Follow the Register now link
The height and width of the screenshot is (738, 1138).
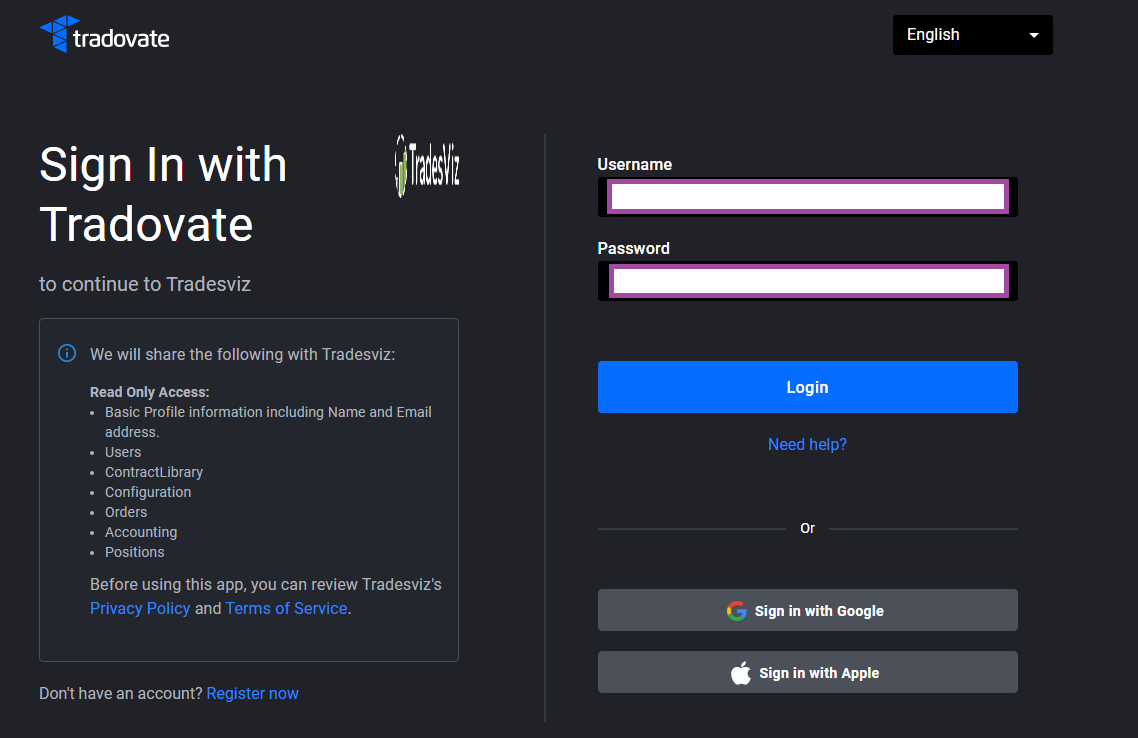click(253, 693)
